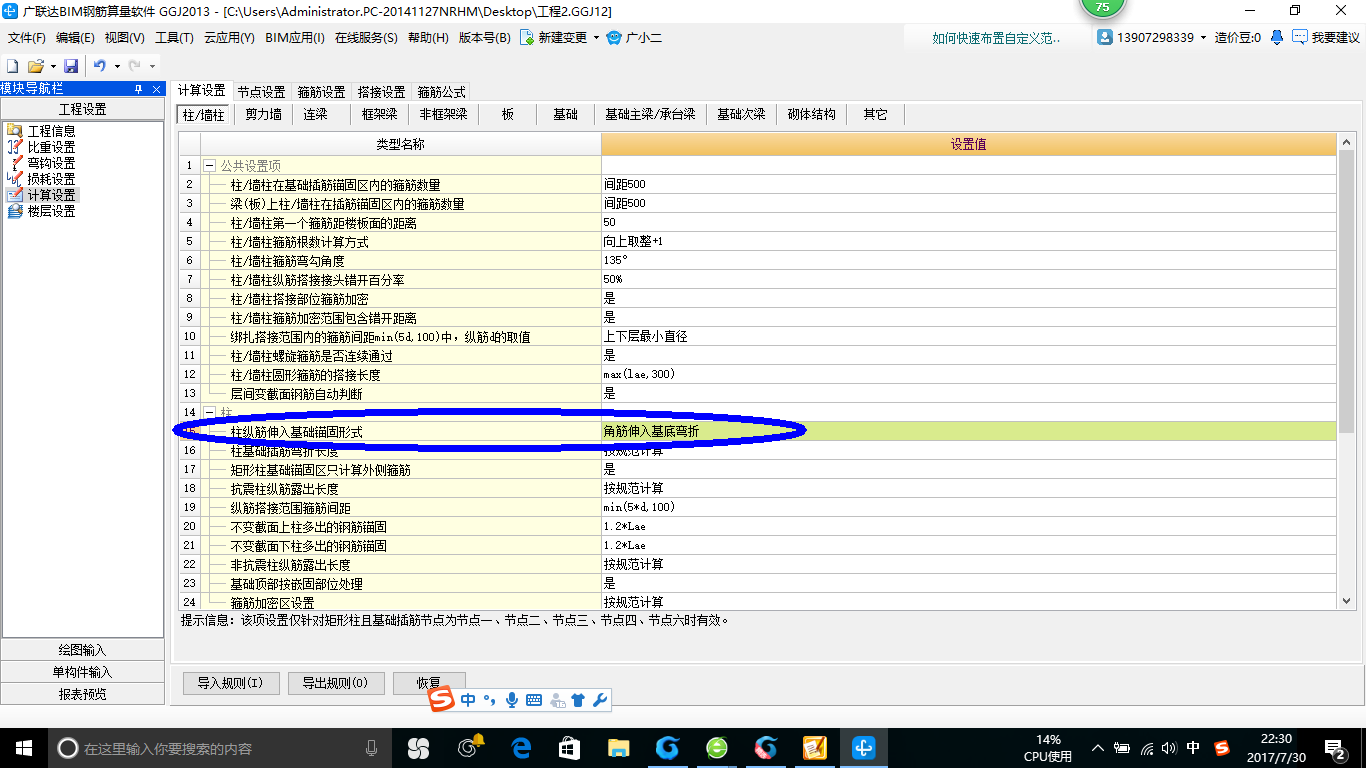1366x768 pixels.
Task: Click Sogou input method S logo
Action: [443, 700]
